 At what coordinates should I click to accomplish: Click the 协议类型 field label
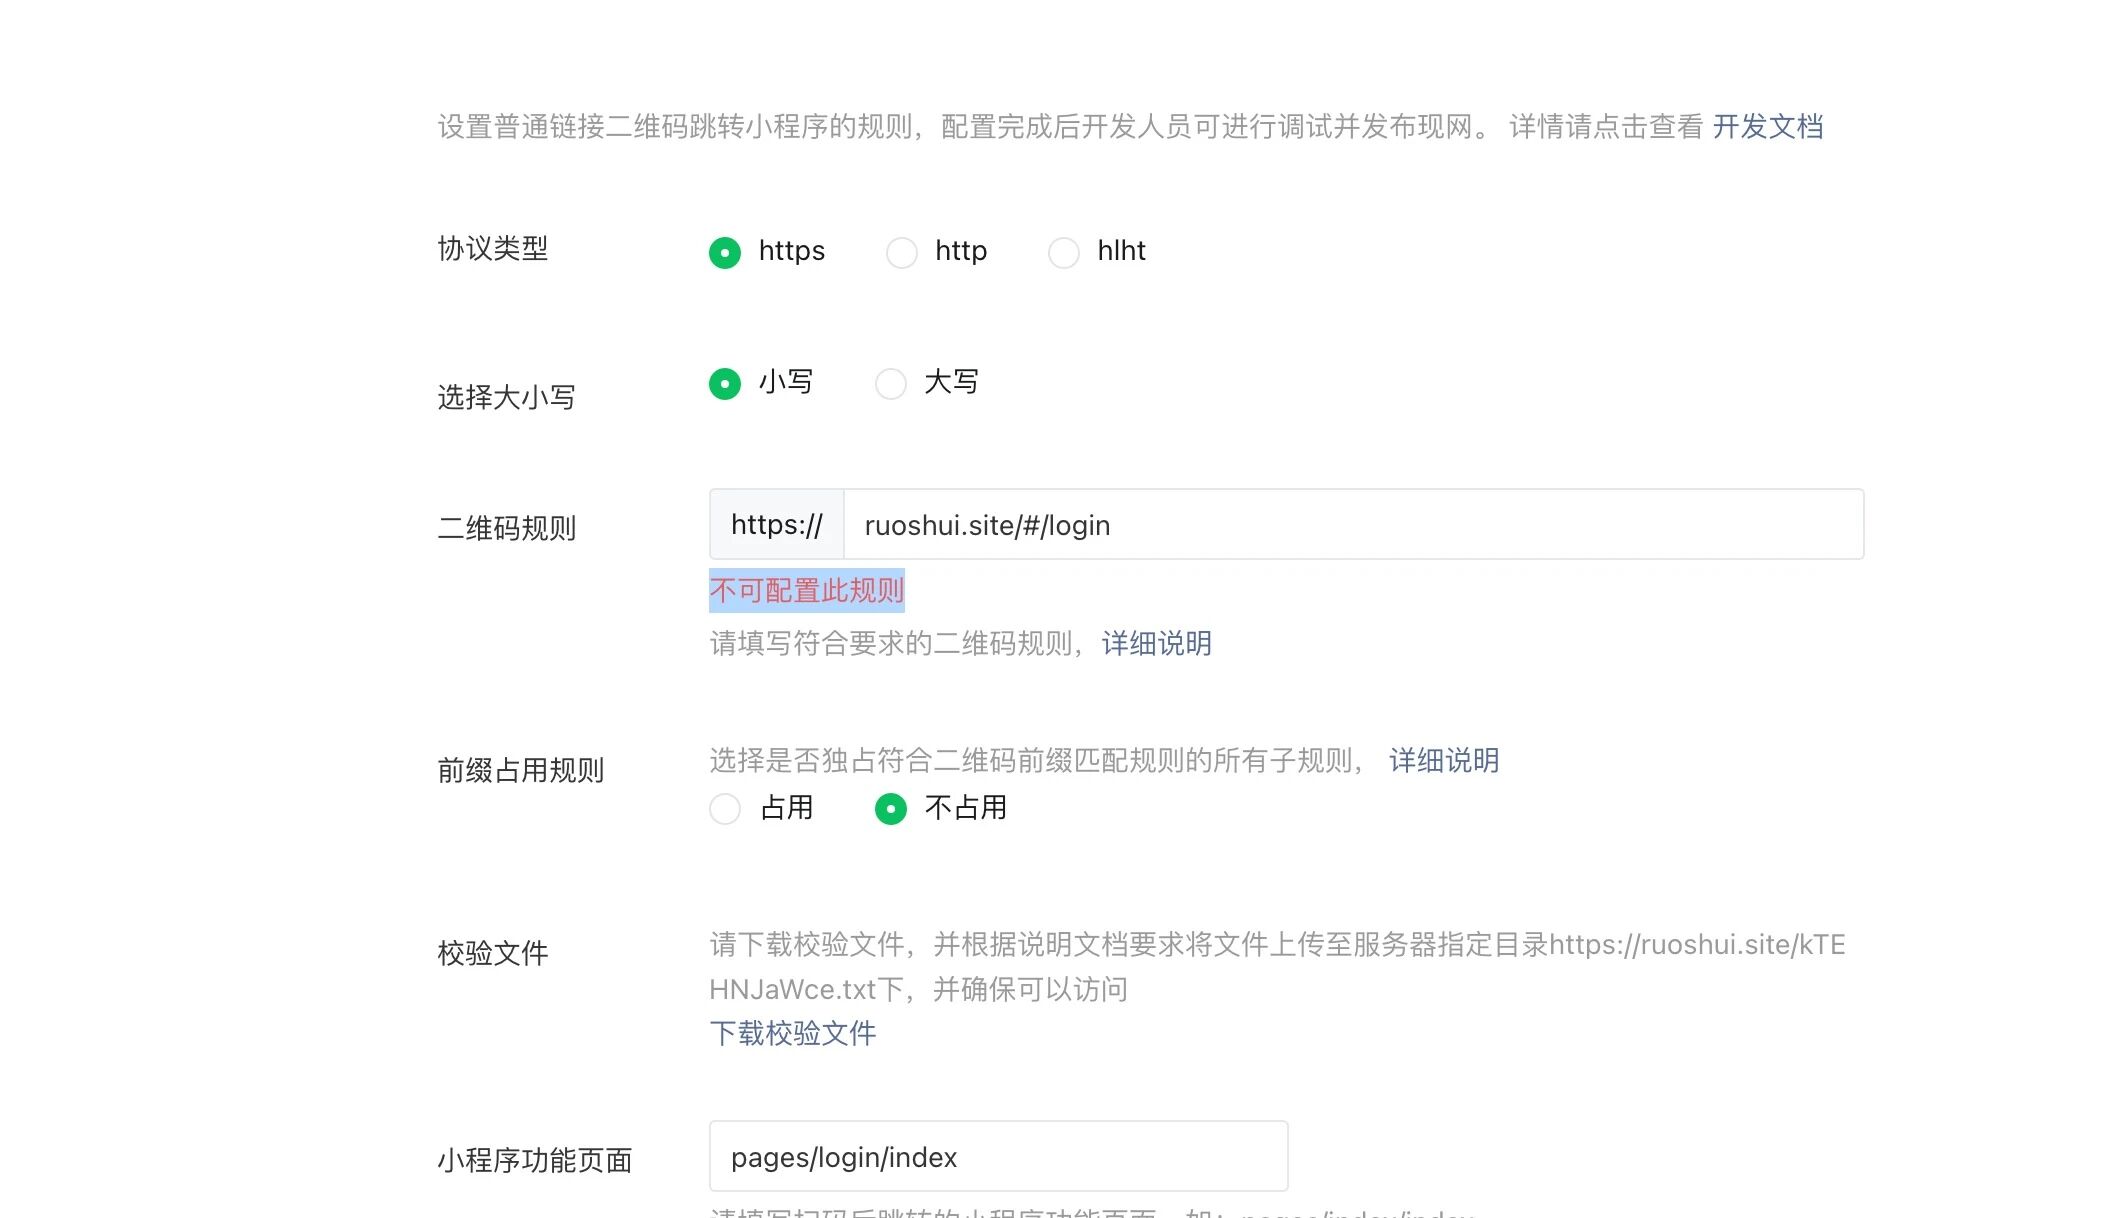(493, 248)
